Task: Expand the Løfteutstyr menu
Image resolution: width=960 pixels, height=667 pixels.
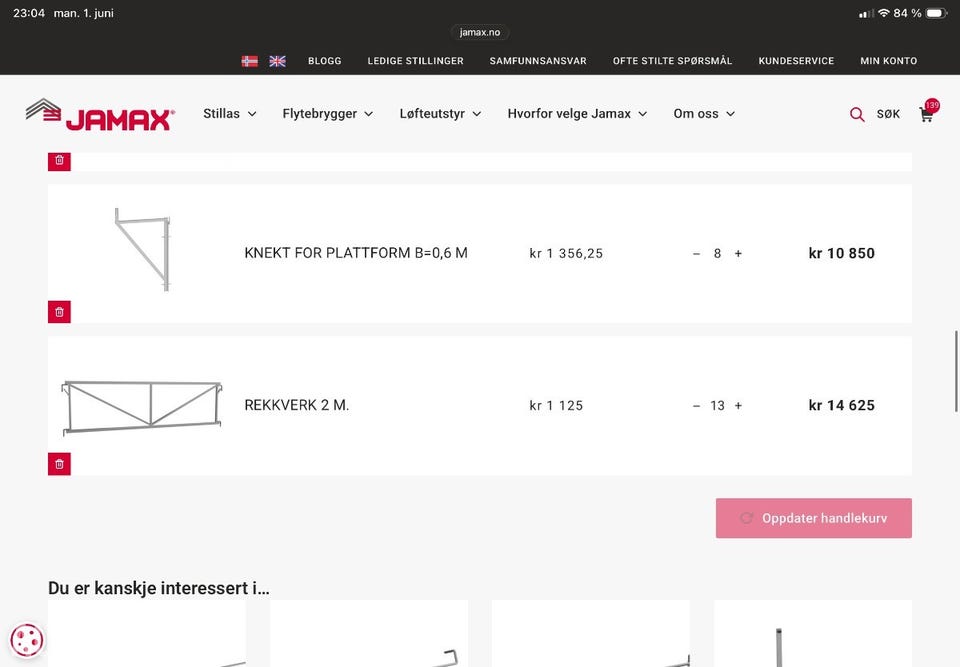Action: pyautogui.click(x=440, y=114)
